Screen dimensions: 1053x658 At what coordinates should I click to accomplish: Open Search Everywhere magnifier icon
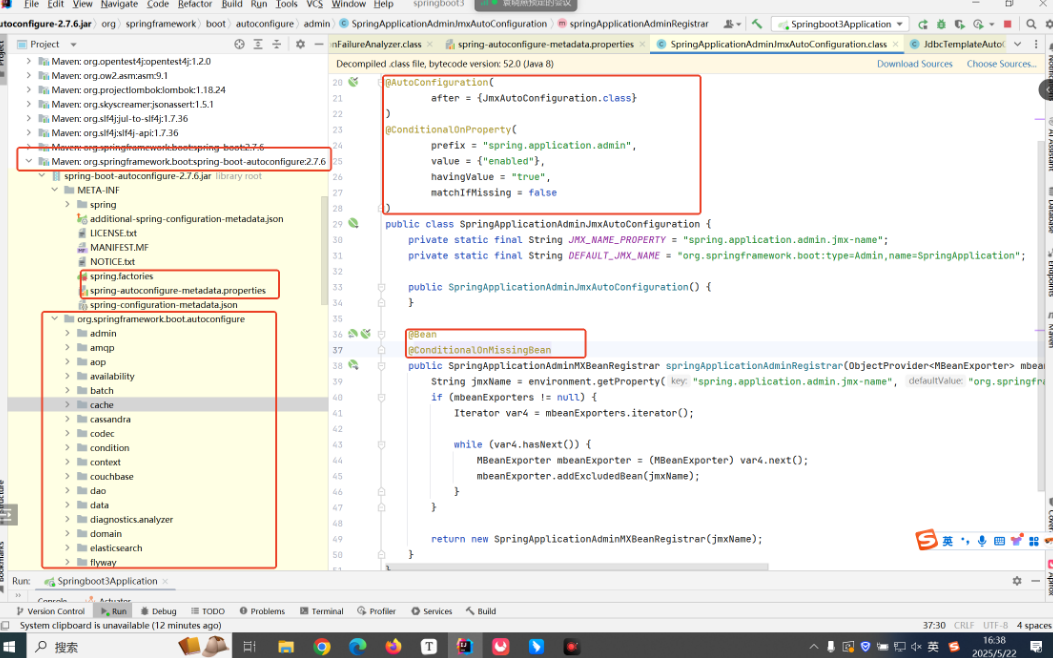[x=1031, y=24]
